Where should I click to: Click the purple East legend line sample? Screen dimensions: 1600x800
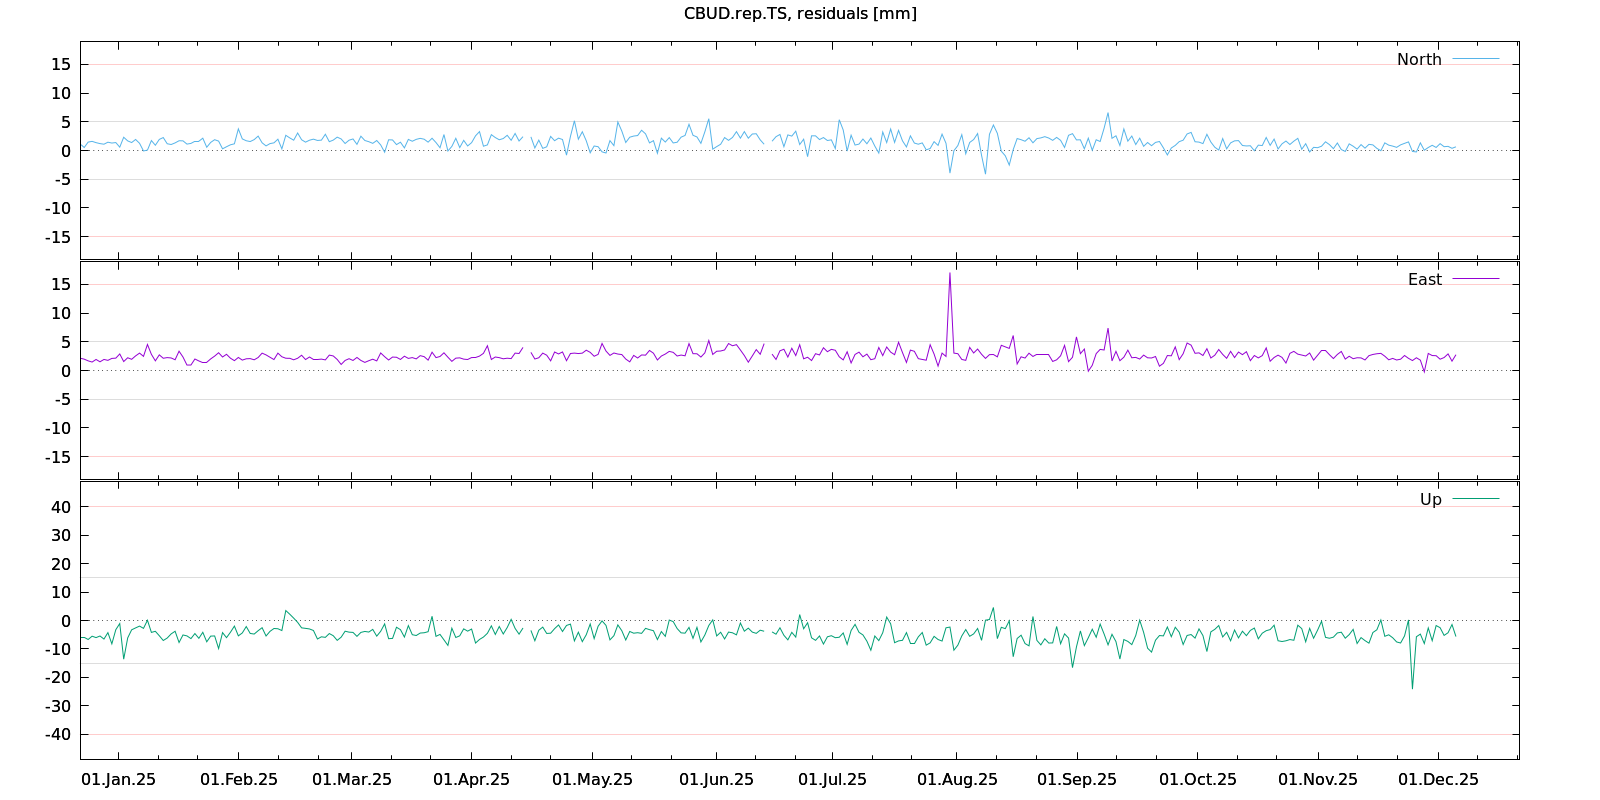[1475, 279]
